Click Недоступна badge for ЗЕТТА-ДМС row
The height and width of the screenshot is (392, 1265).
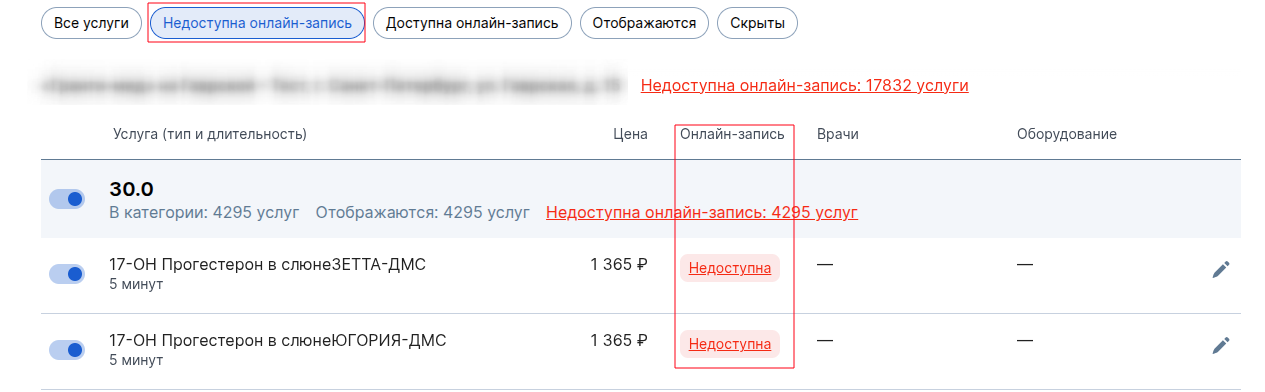(x=730, y=268)
